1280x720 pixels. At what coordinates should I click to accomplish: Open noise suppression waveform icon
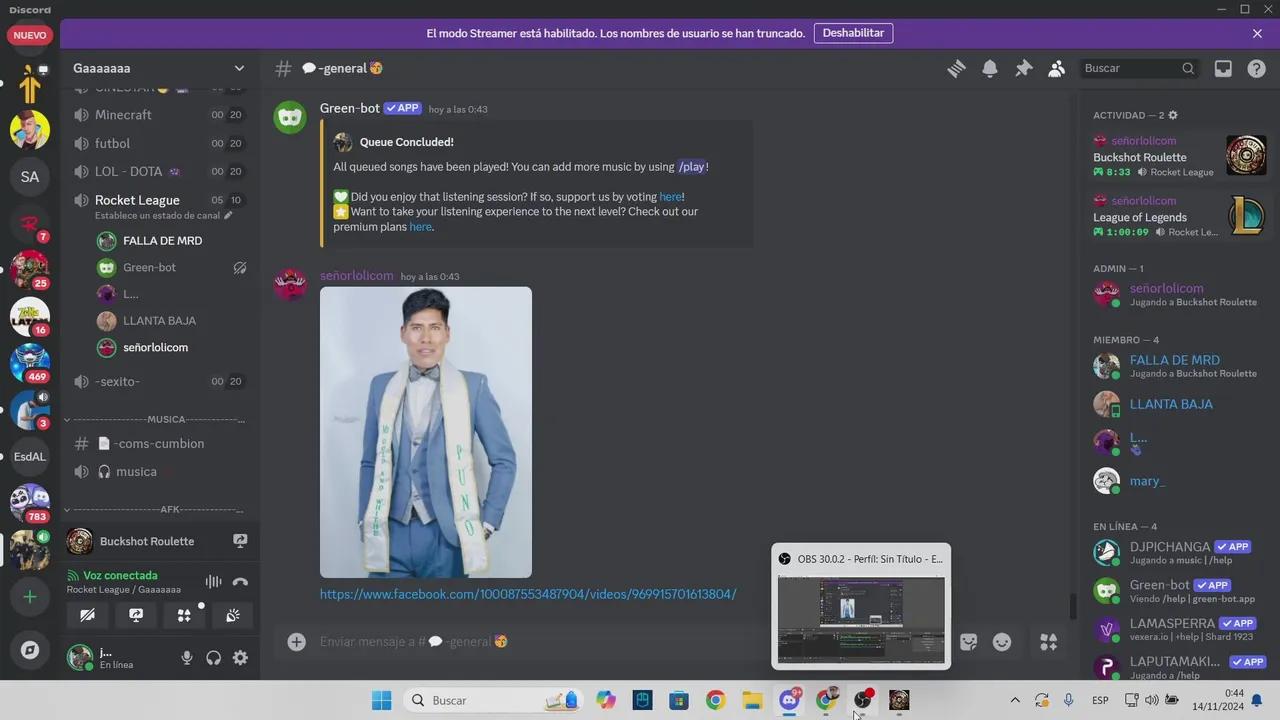pyautogui.click(x=213, y=582)
